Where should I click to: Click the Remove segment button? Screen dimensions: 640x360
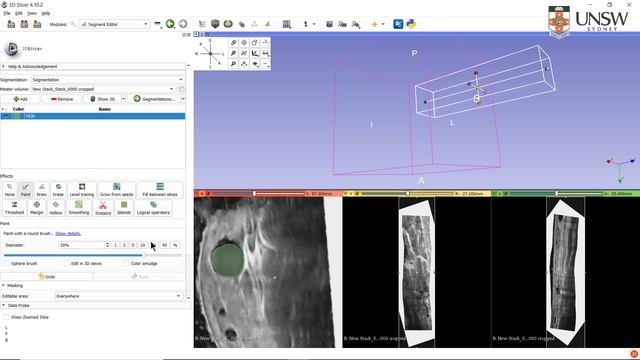pyautogui.click(x=62, y=99)
